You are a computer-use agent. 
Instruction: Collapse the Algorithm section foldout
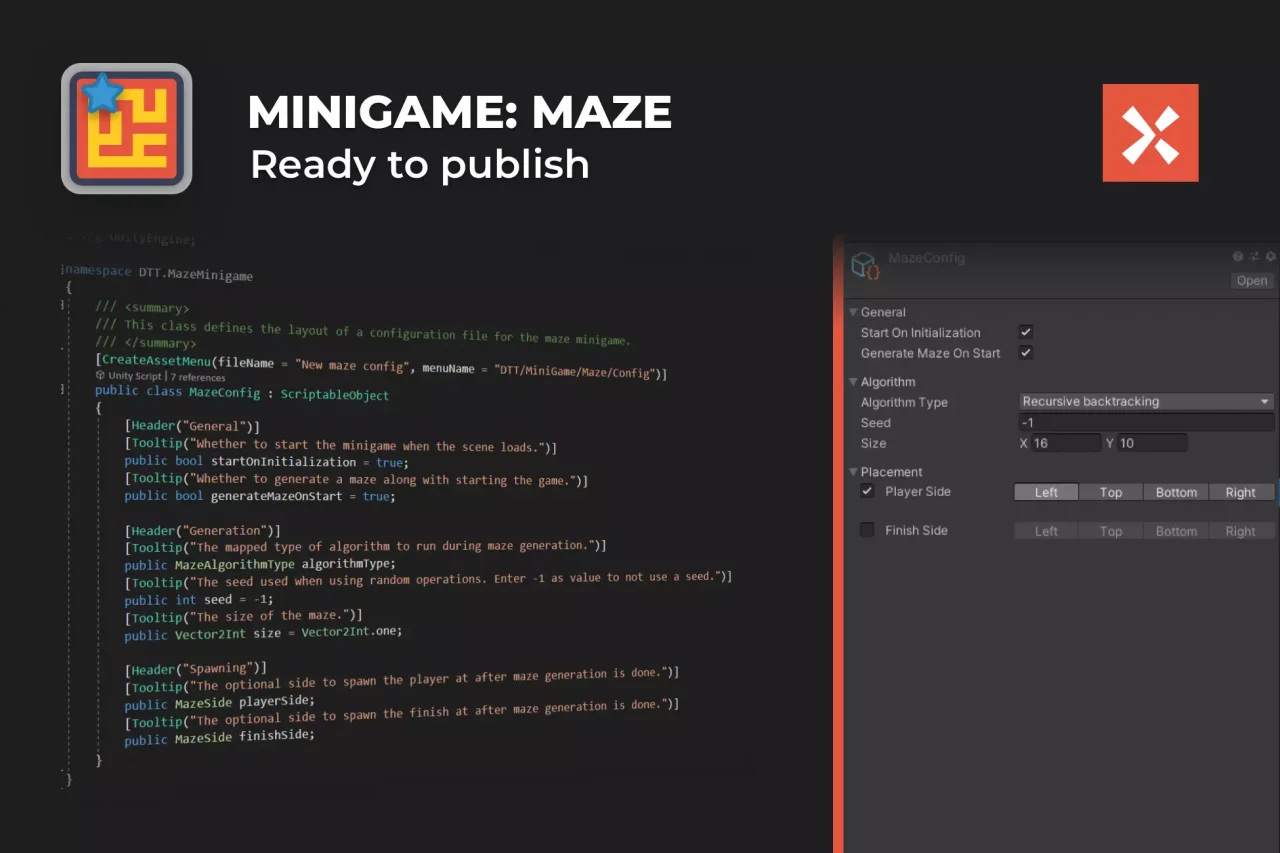853,382
